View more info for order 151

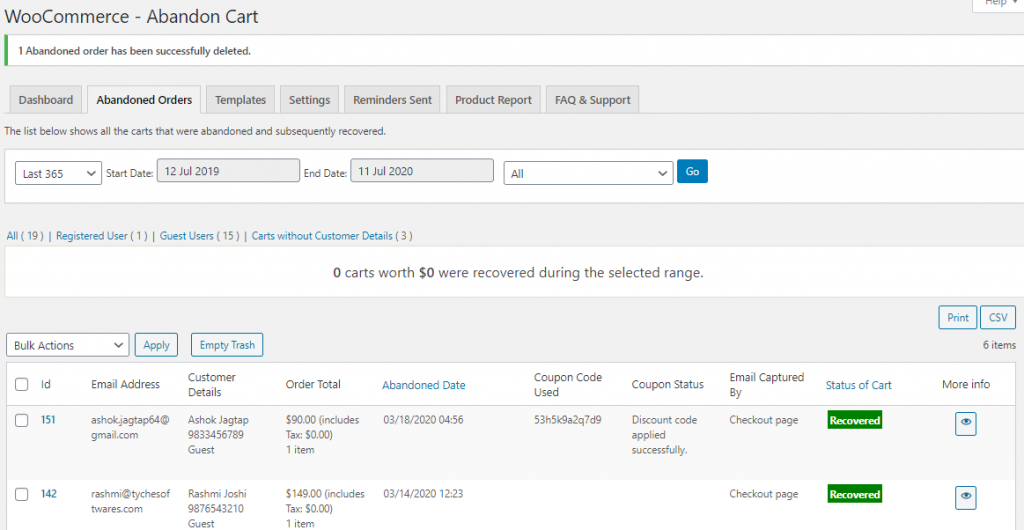pos(966,424)
